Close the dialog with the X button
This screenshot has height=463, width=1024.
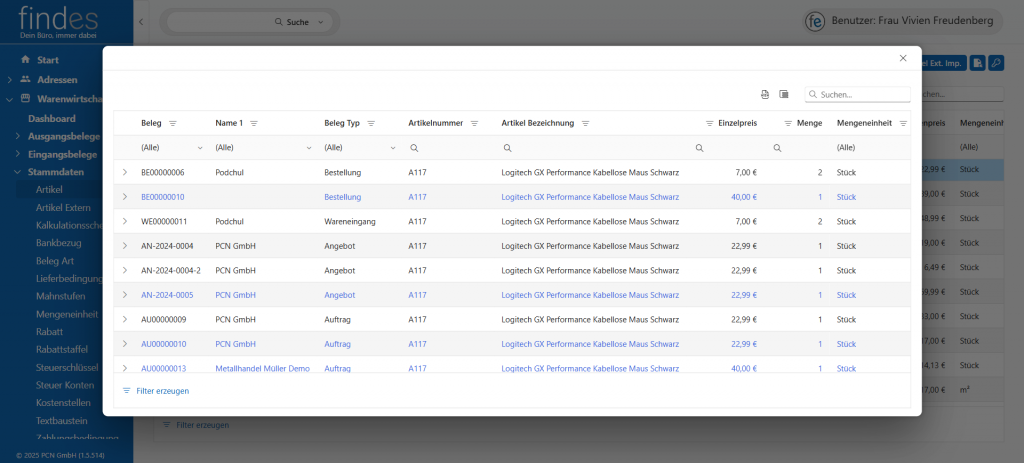(903, 59)
